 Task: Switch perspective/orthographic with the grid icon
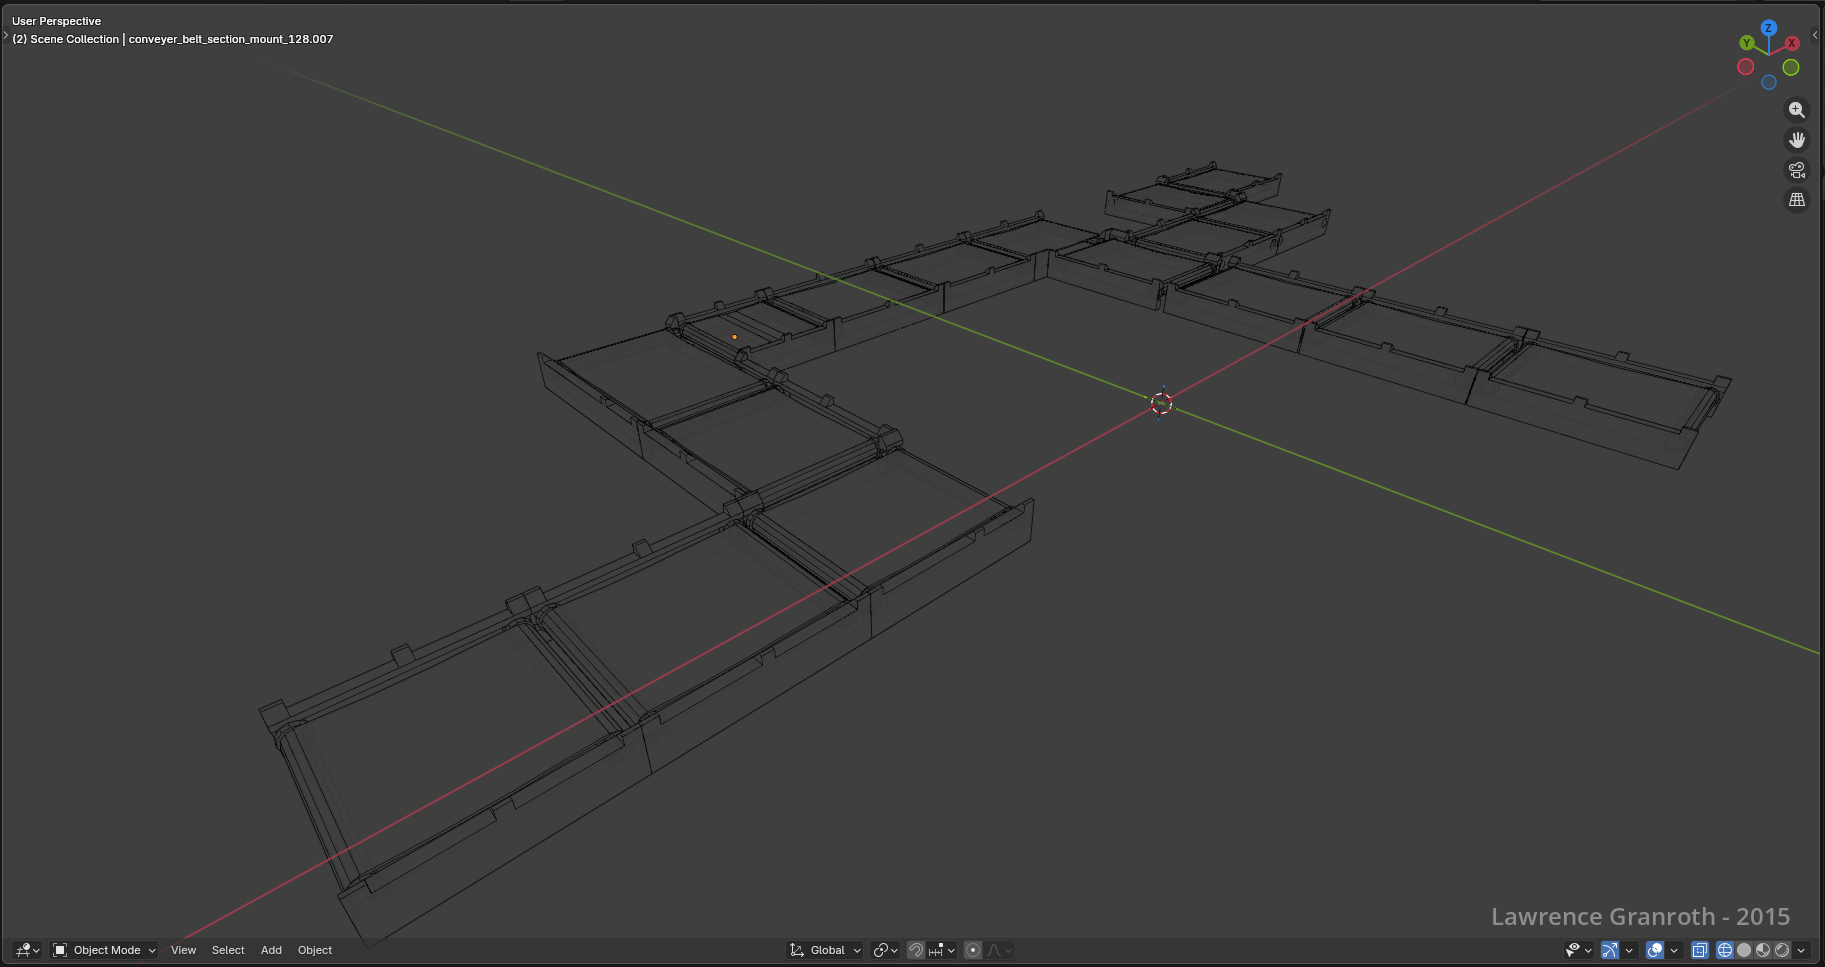[1797, 200]
